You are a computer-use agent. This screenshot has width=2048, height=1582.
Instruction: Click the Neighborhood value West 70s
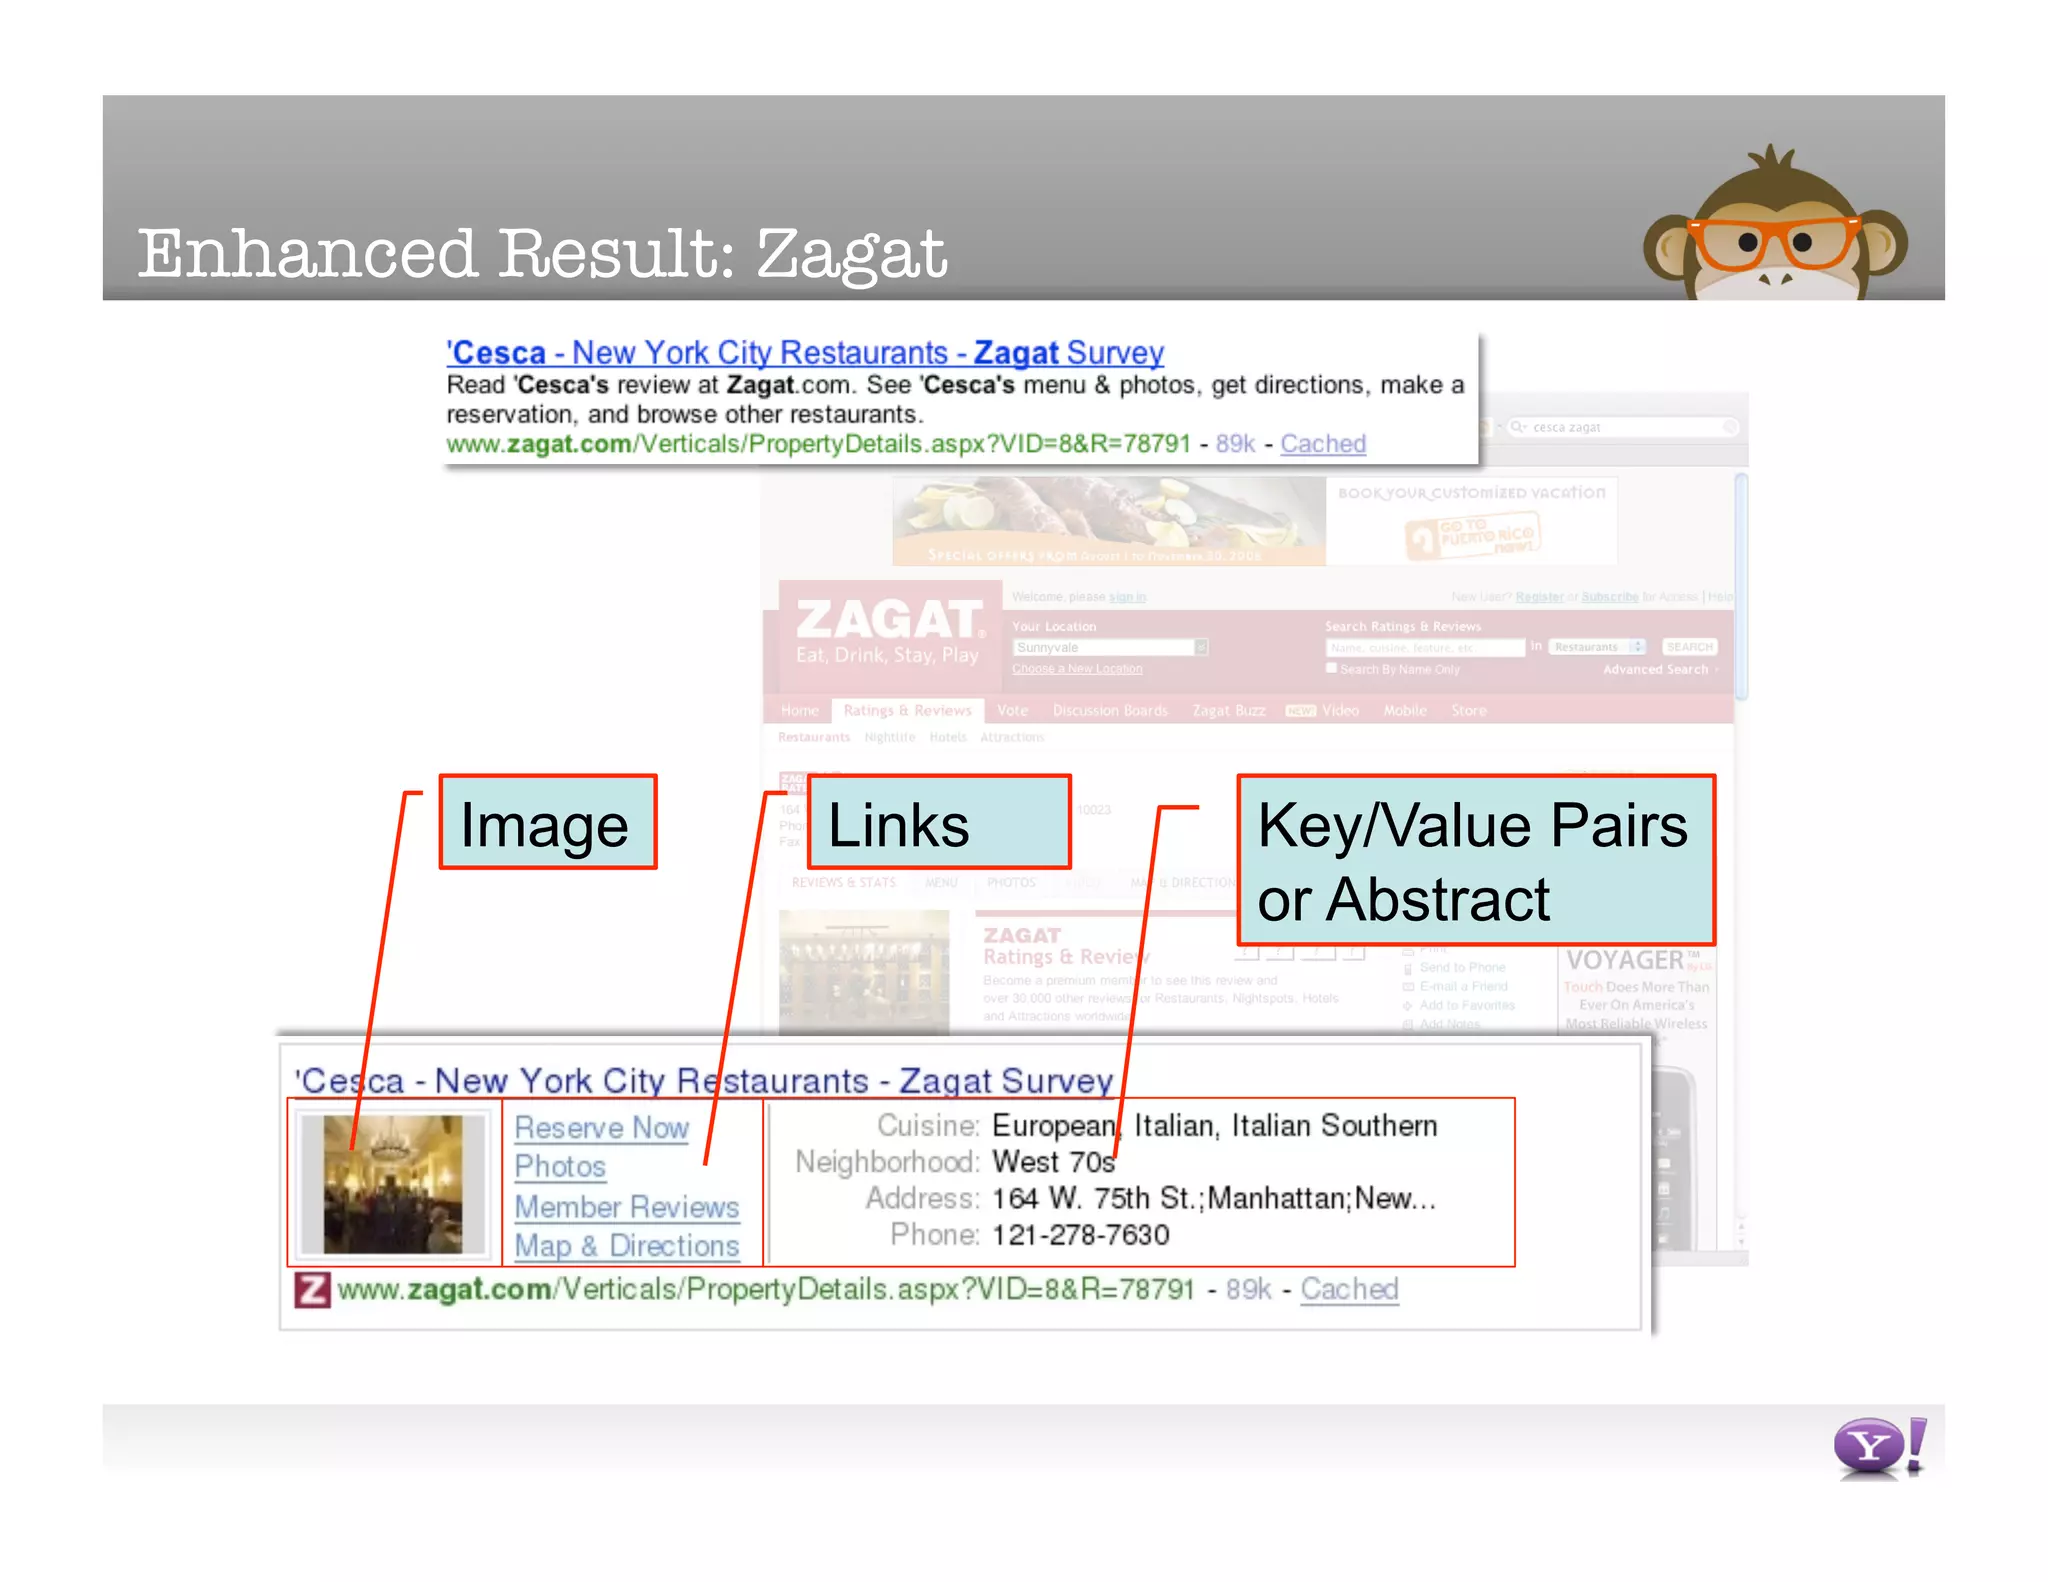pyautogui.click(x=1053, y=1162)
